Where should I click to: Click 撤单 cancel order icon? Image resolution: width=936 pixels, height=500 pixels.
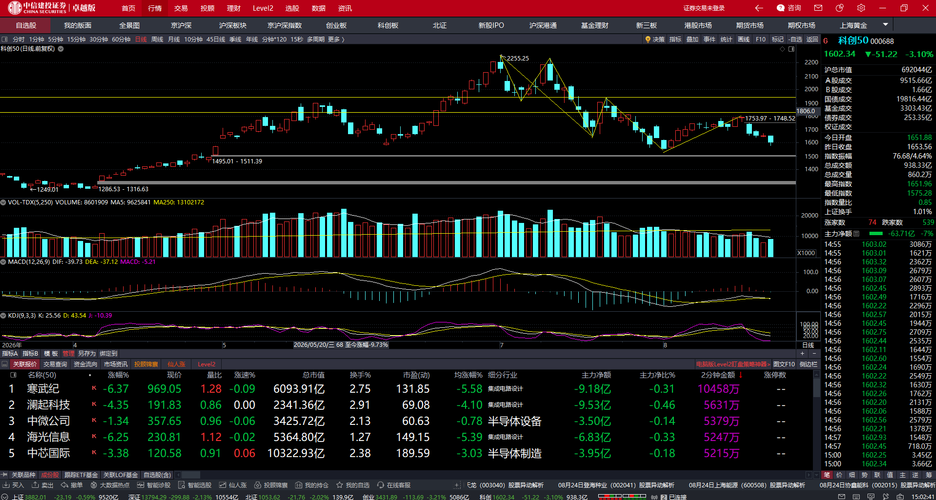(x=64, y=485)
